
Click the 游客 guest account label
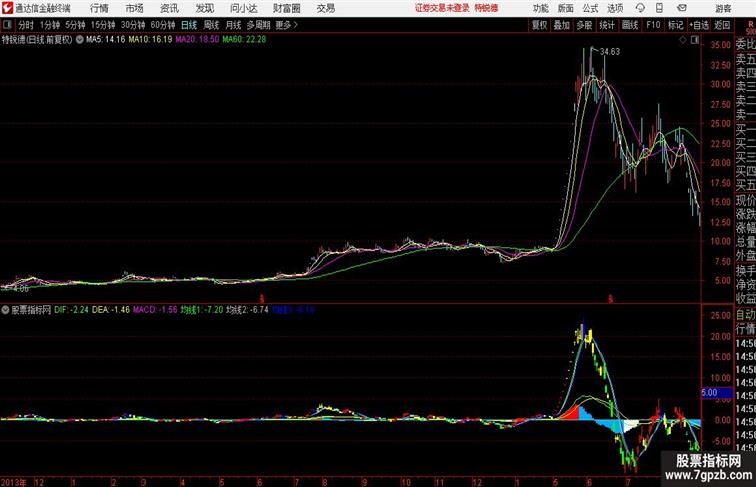(723, 8)
